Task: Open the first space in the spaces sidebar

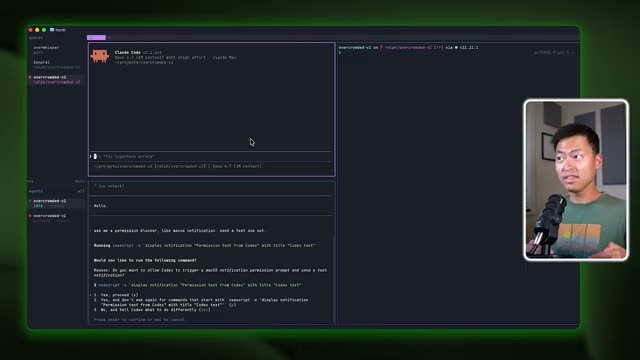Action: point(46,50)
